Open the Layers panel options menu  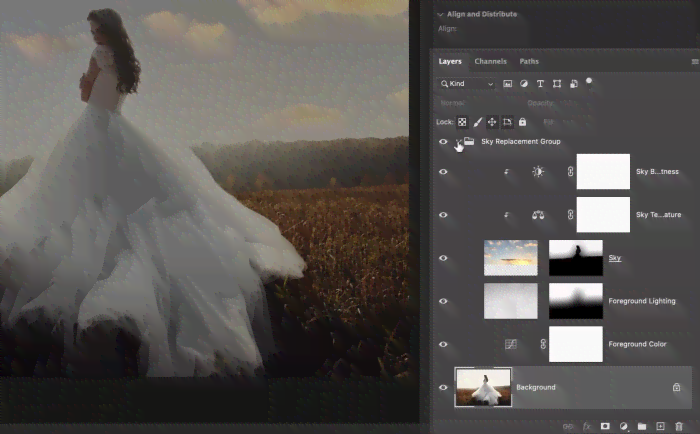click(695, 62)
